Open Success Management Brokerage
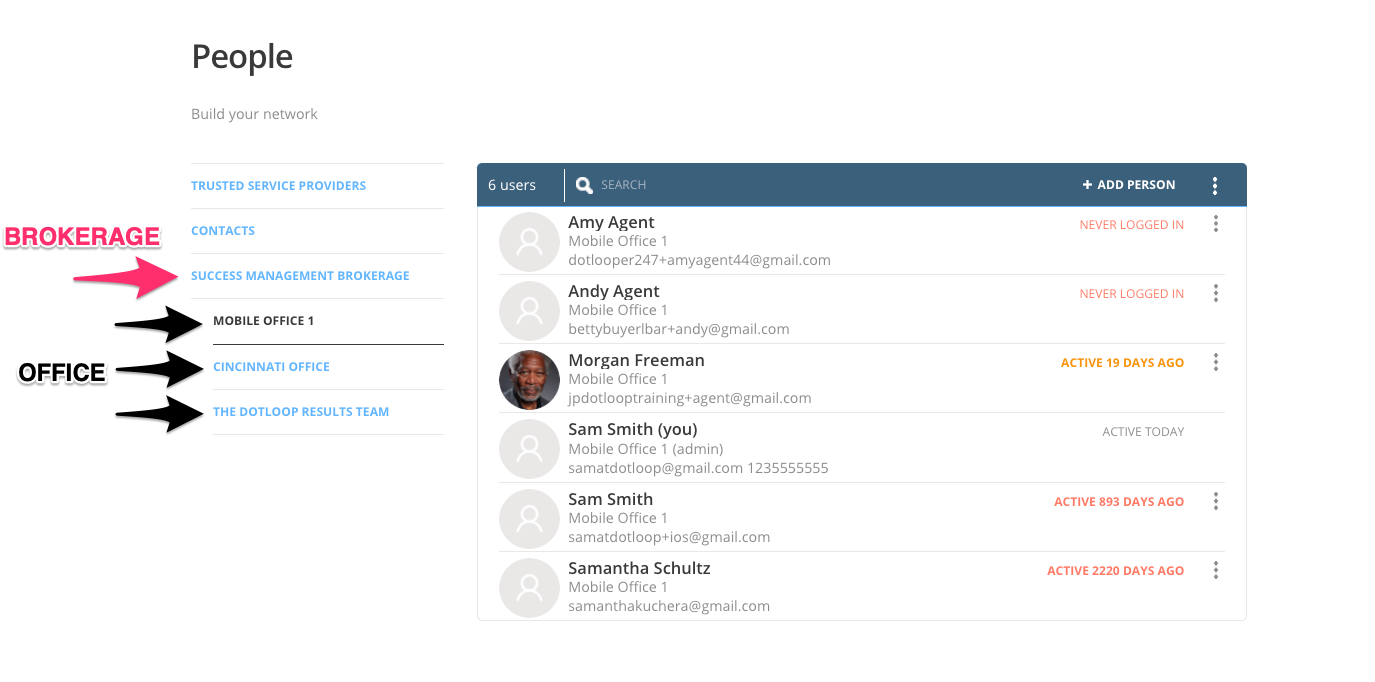Screen dimensions: 1375x682 [300, 276]
